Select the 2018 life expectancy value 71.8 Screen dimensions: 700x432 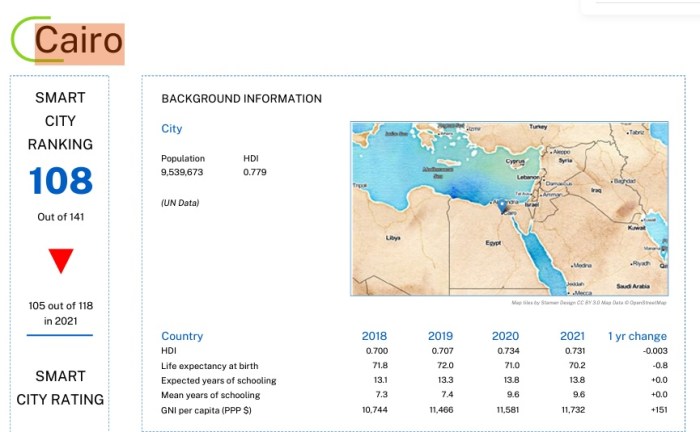click(380, 365)
